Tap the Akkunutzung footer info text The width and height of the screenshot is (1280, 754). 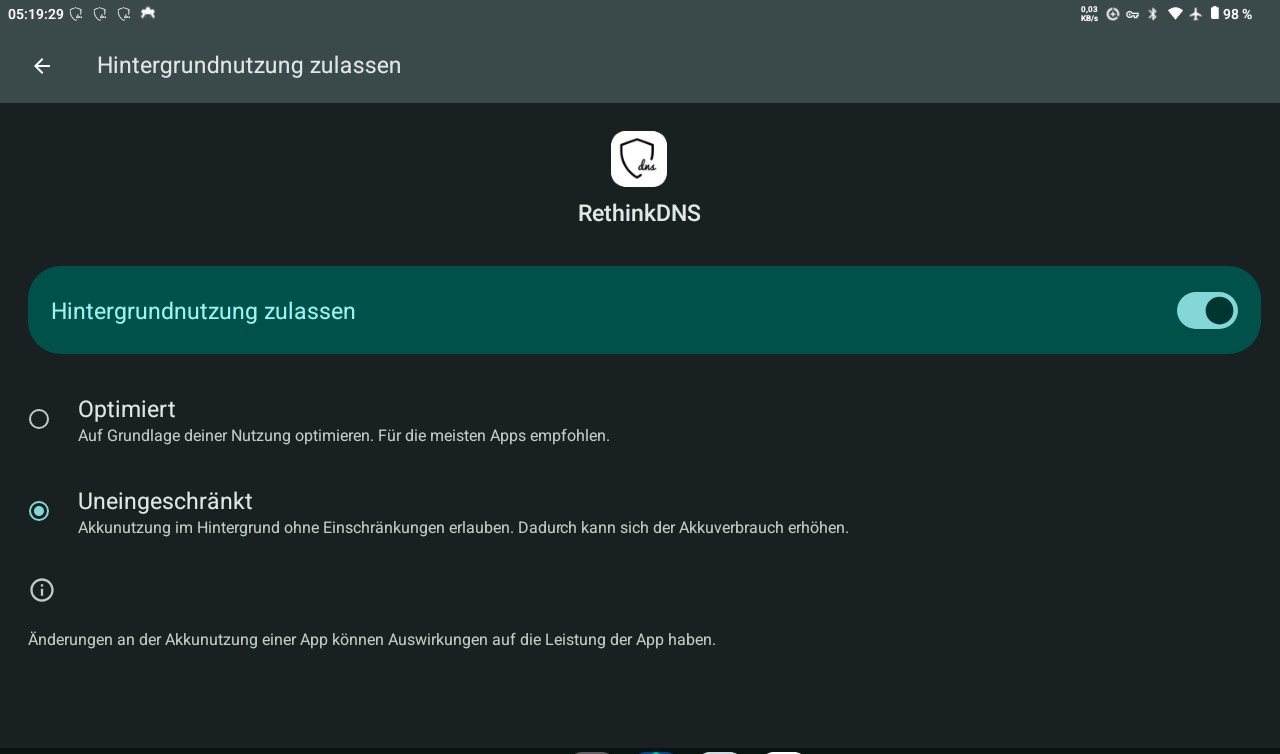click(372, 640)
